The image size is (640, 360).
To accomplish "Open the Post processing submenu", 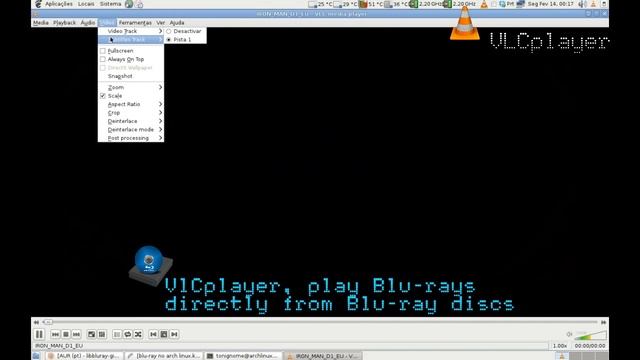I will (x=131, y=138).
